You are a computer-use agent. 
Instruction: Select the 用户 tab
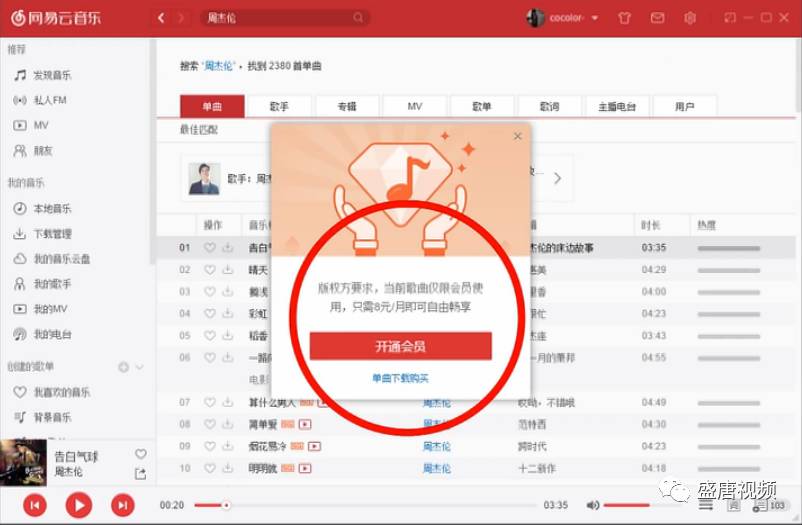(x=684, y=106)
